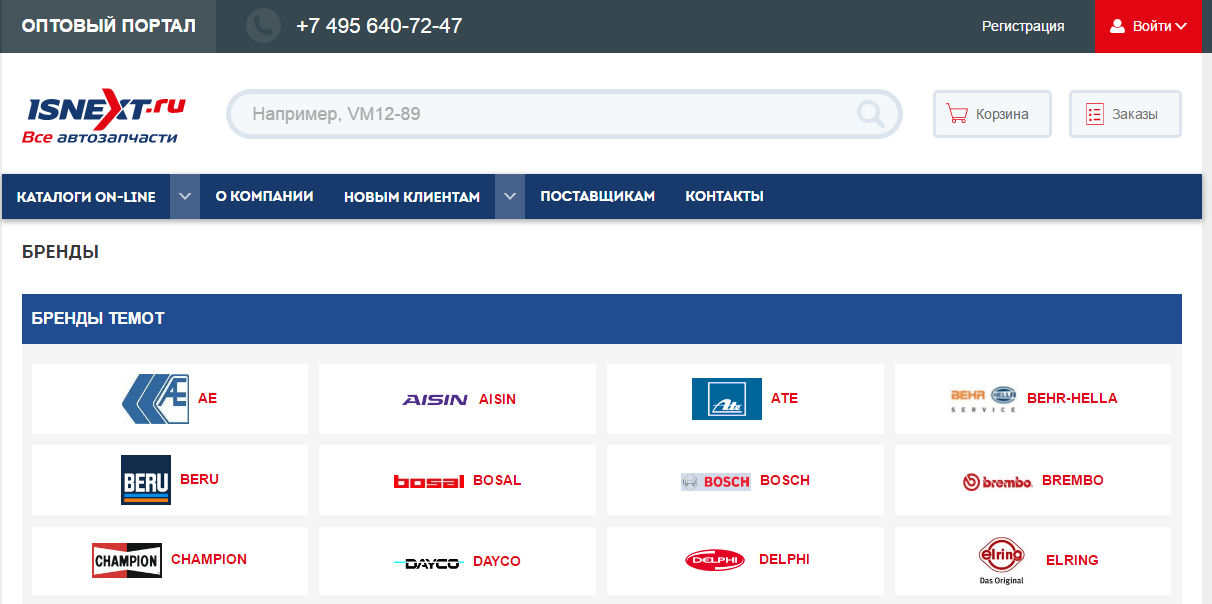The width and height of the screenshot is (1212, 604).
Task: Open the BREMBO brand text link
Action: coord(1073,480)
